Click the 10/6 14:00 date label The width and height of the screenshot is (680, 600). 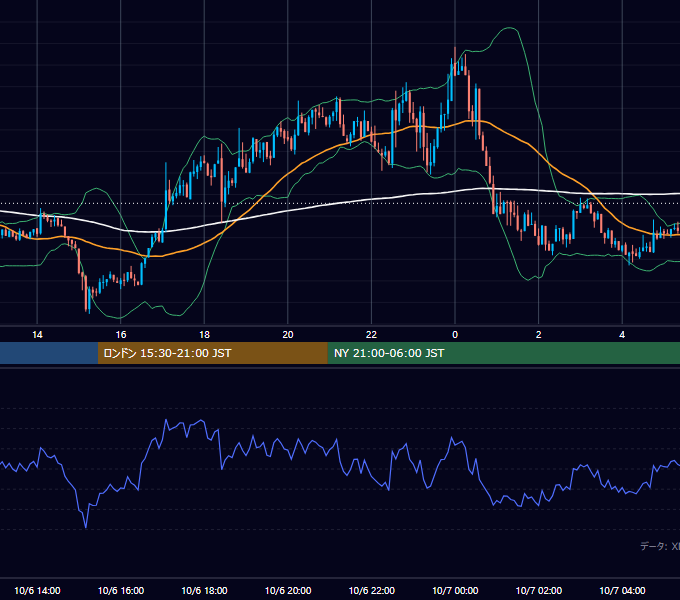click(x=37, y=590)
